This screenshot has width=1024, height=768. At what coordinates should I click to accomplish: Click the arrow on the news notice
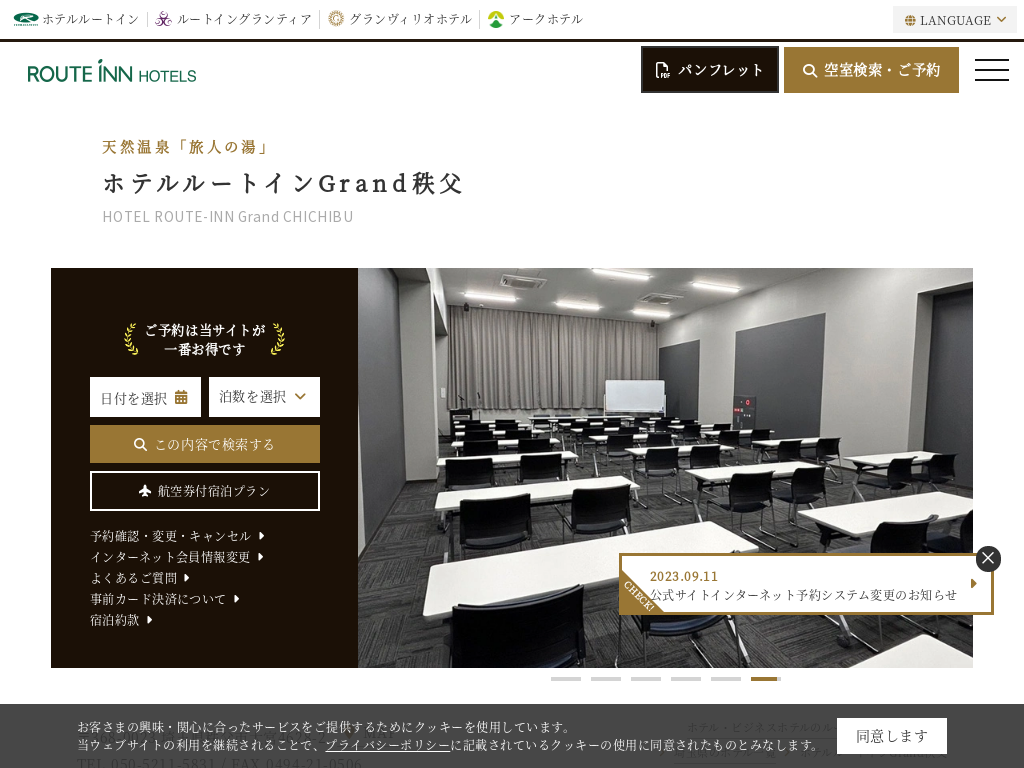(974, 584)
